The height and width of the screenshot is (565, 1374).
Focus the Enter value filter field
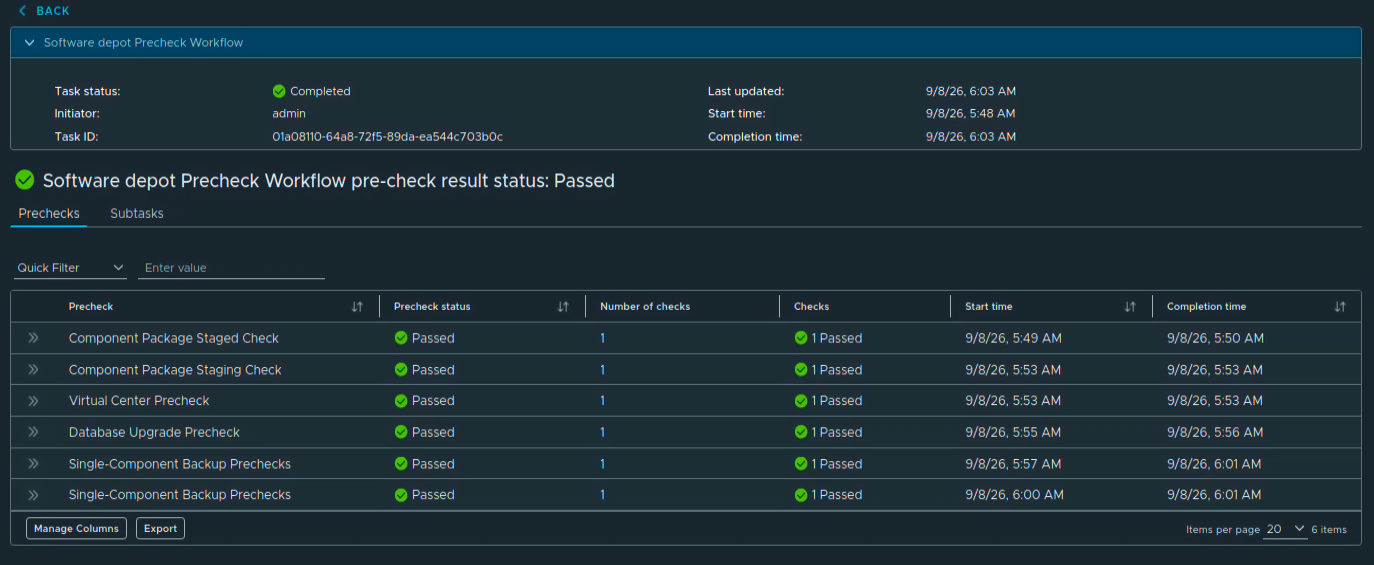231,268
